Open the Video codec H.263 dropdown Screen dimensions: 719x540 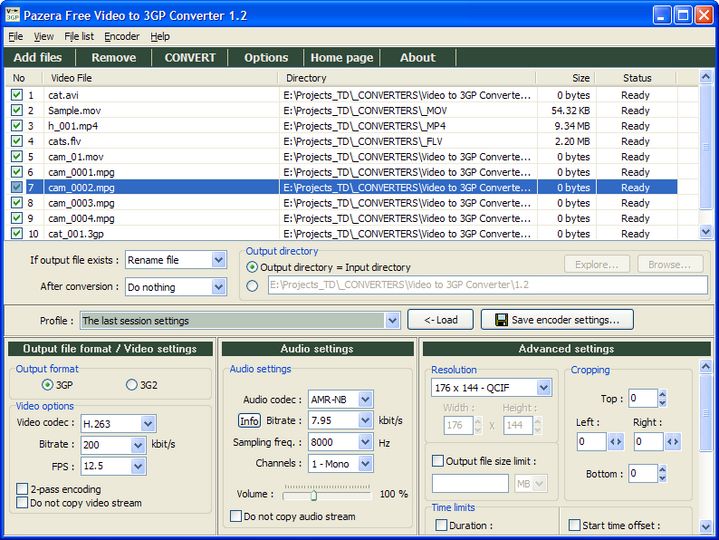pos(148,424)
